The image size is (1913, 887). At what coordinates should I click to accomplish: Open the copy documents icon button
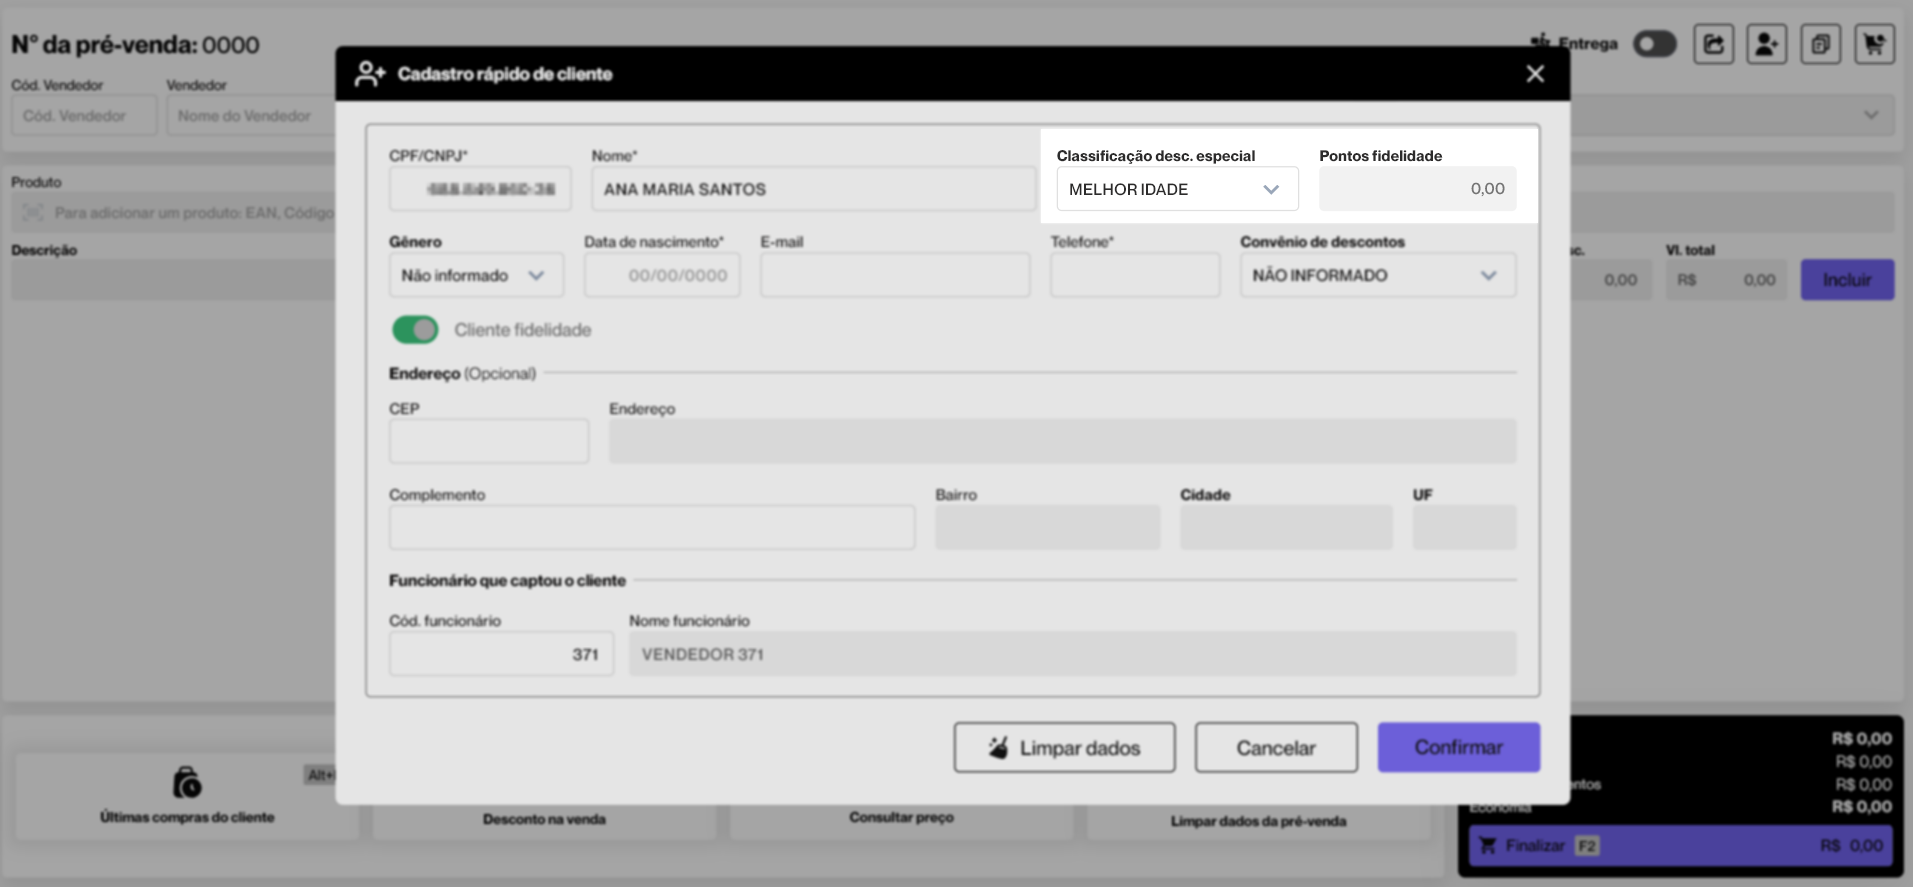click(1820, 44)
